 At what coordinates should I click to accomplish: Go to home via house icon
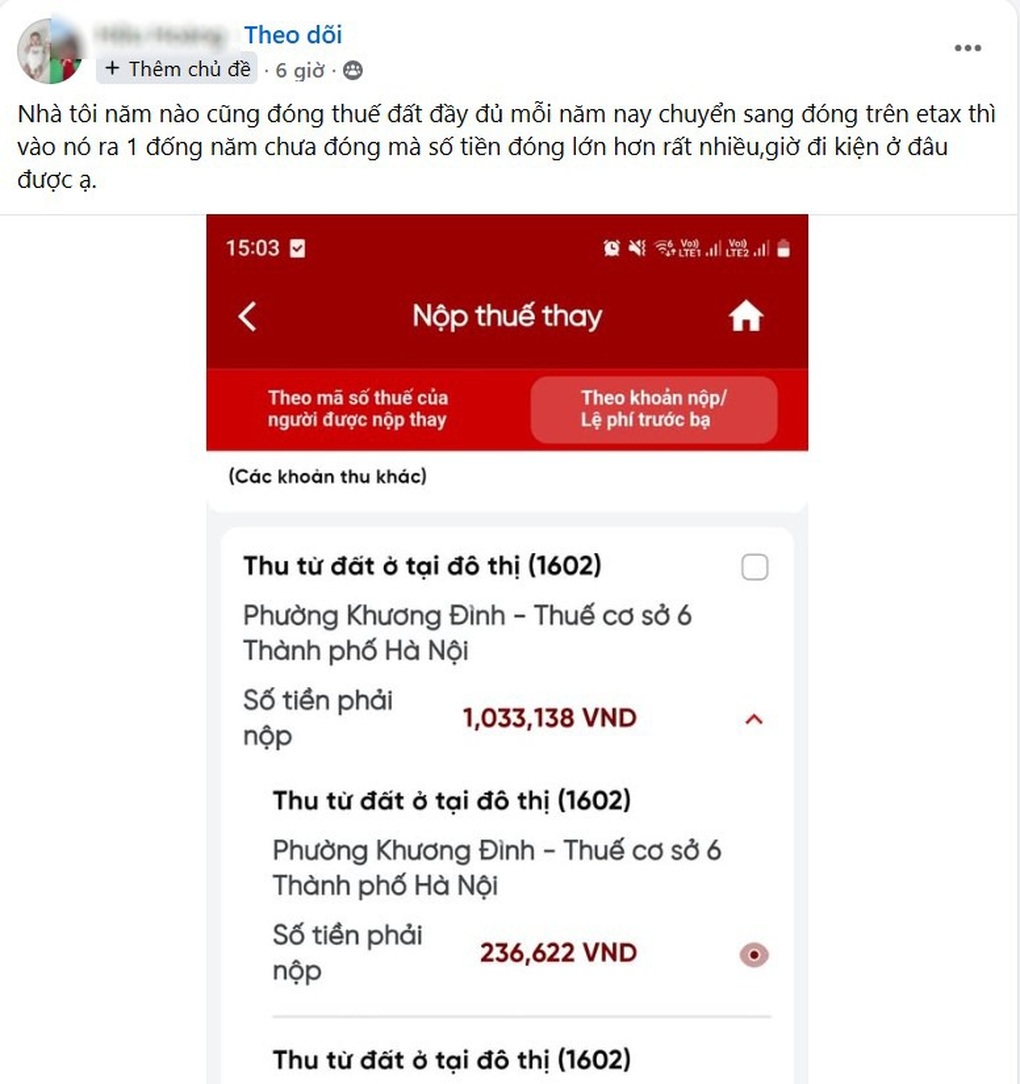745,317
